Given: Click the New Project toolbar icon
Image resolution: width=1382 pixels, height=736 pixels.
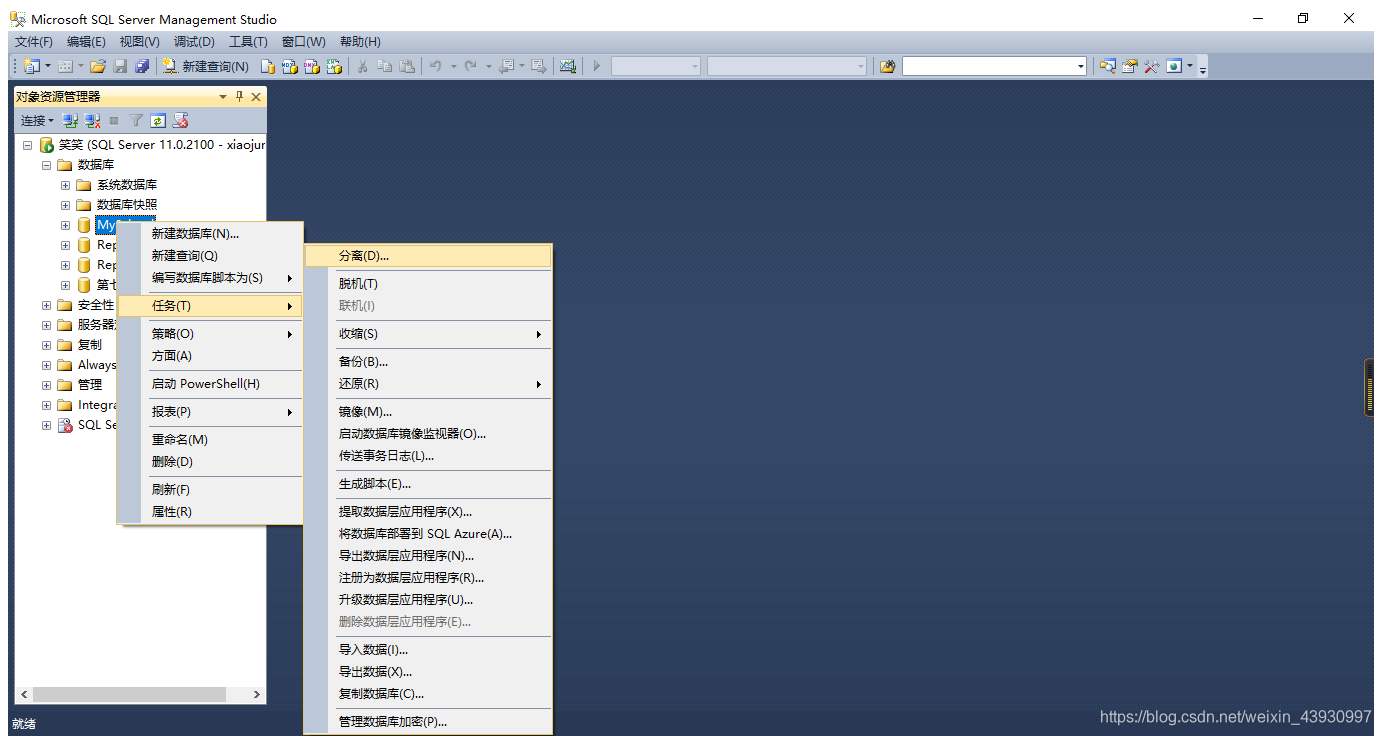Looking at the screenshot, I should pyautogui.click(x=31, y=66).
